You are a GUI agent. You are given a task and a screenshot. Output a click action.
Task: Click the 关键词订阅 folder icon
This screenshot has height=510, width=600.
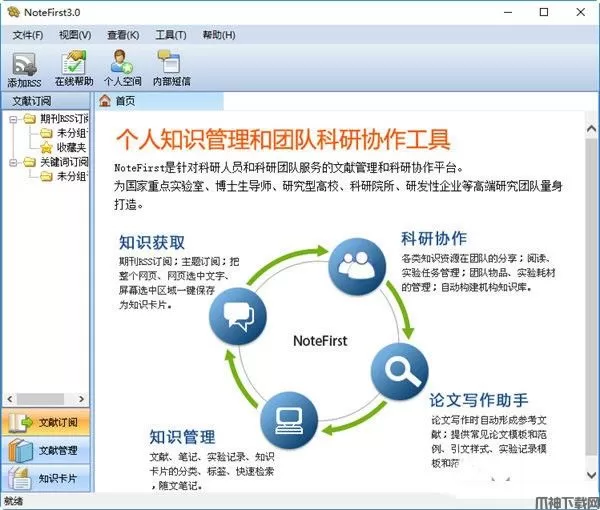pyautogui.click(x=29, y=162)
